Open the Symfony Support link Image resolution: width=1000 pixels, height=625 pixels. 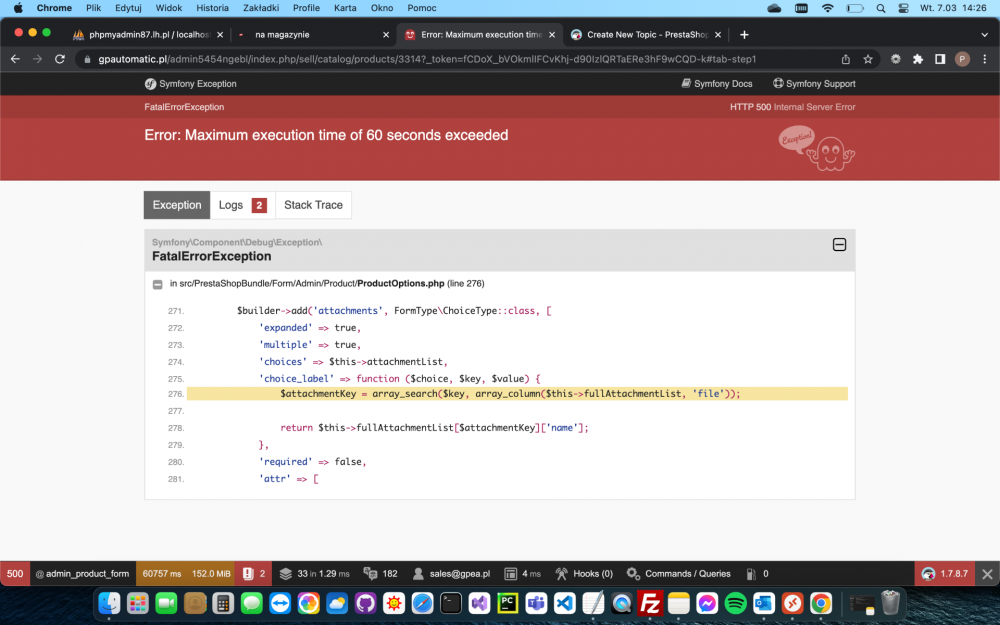click(x=814, y=84)
